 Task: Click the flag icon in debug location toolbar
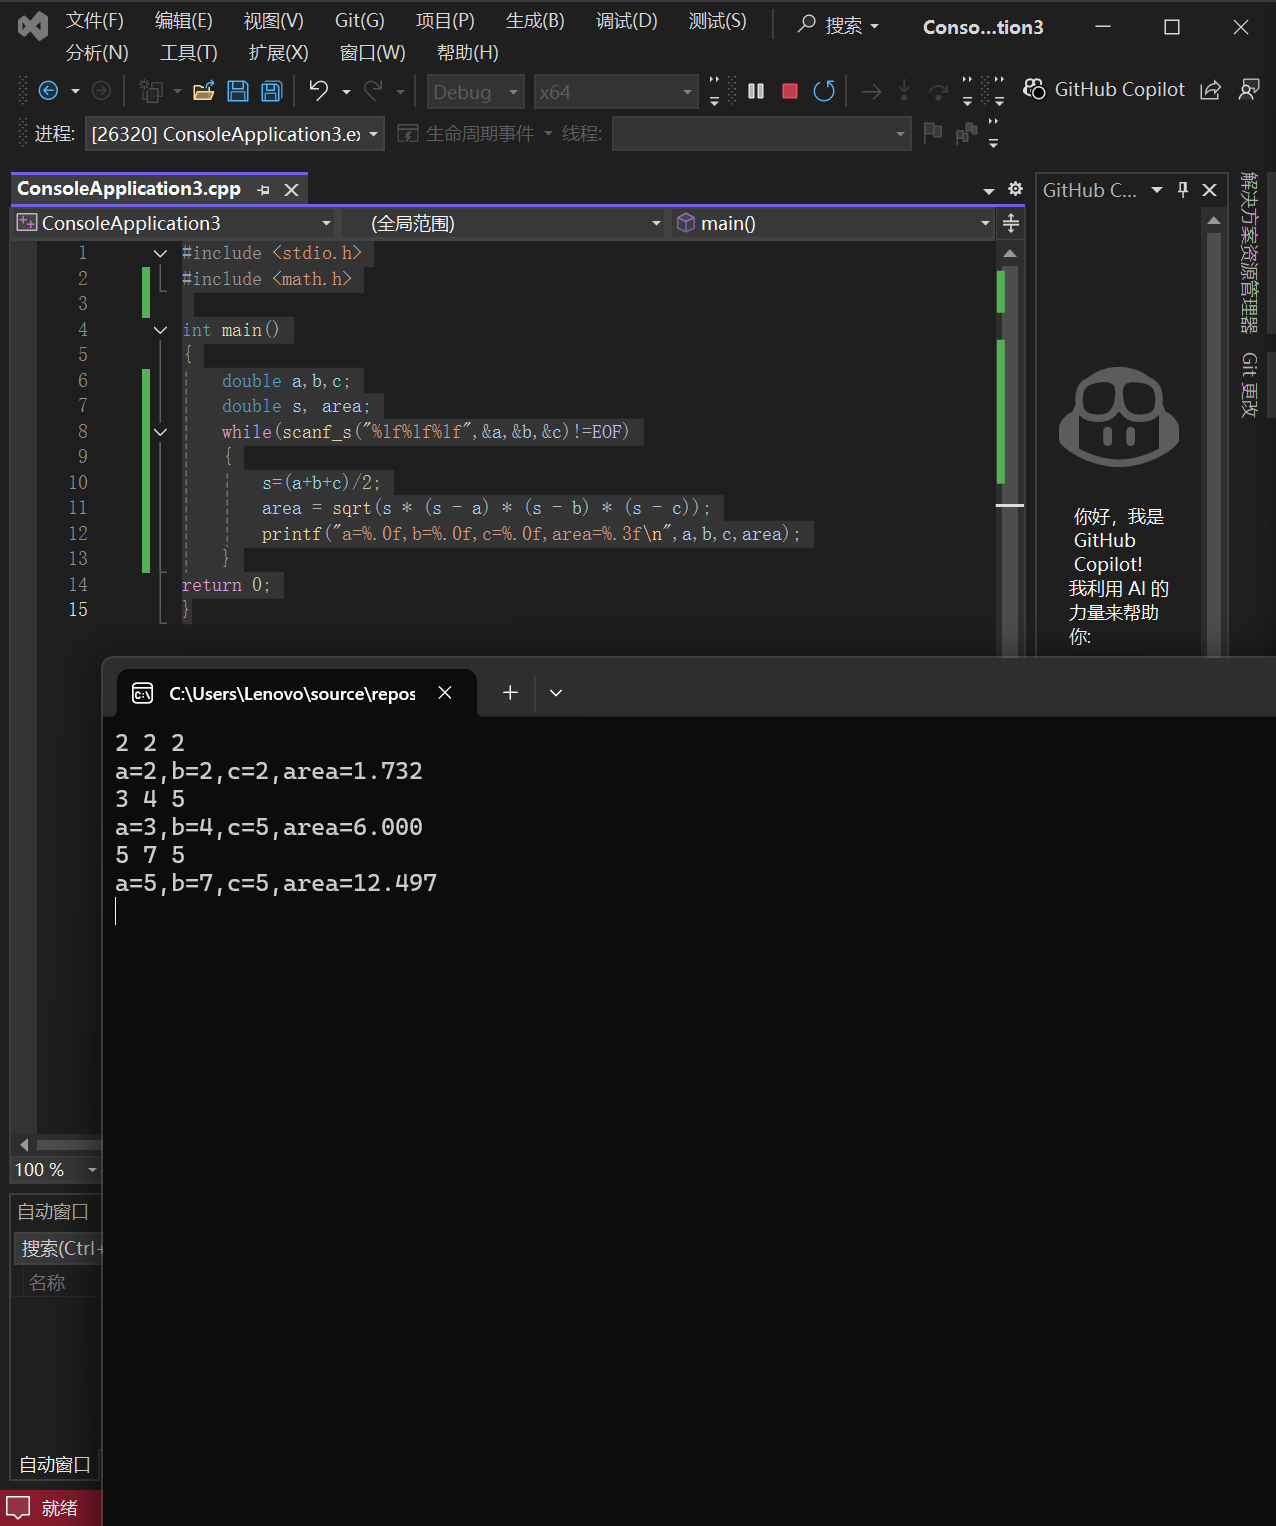[x=933, y=132]
